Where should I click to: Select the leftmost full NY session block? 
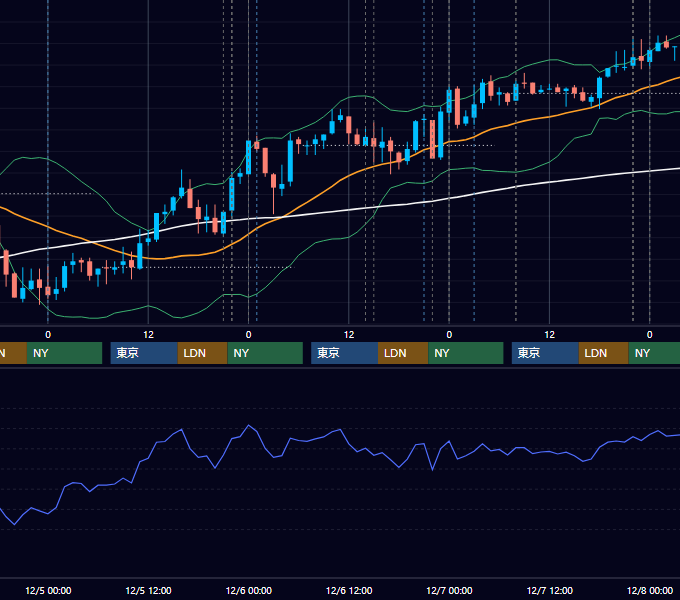click(64, 353)
